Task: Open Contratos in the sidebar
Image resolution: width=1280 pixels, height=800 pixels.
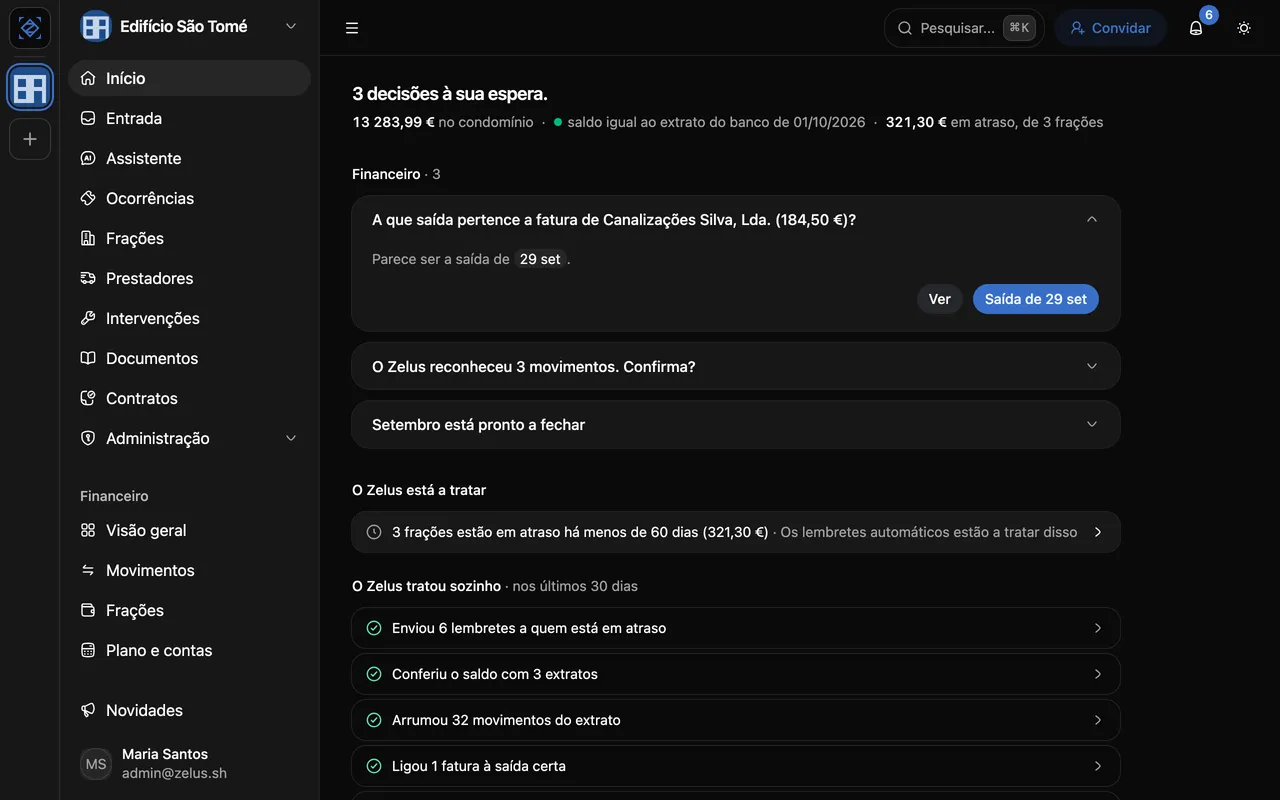Action: pyautogui.click(x=189, y=398)
